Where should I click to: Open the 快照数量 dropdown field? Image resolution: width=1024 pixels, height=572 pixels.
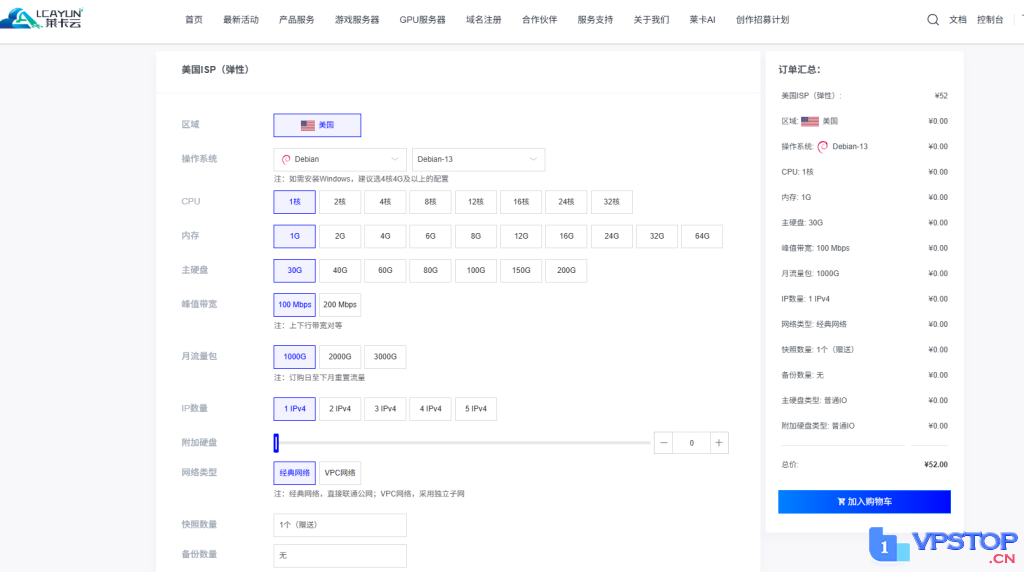(340, 525)
